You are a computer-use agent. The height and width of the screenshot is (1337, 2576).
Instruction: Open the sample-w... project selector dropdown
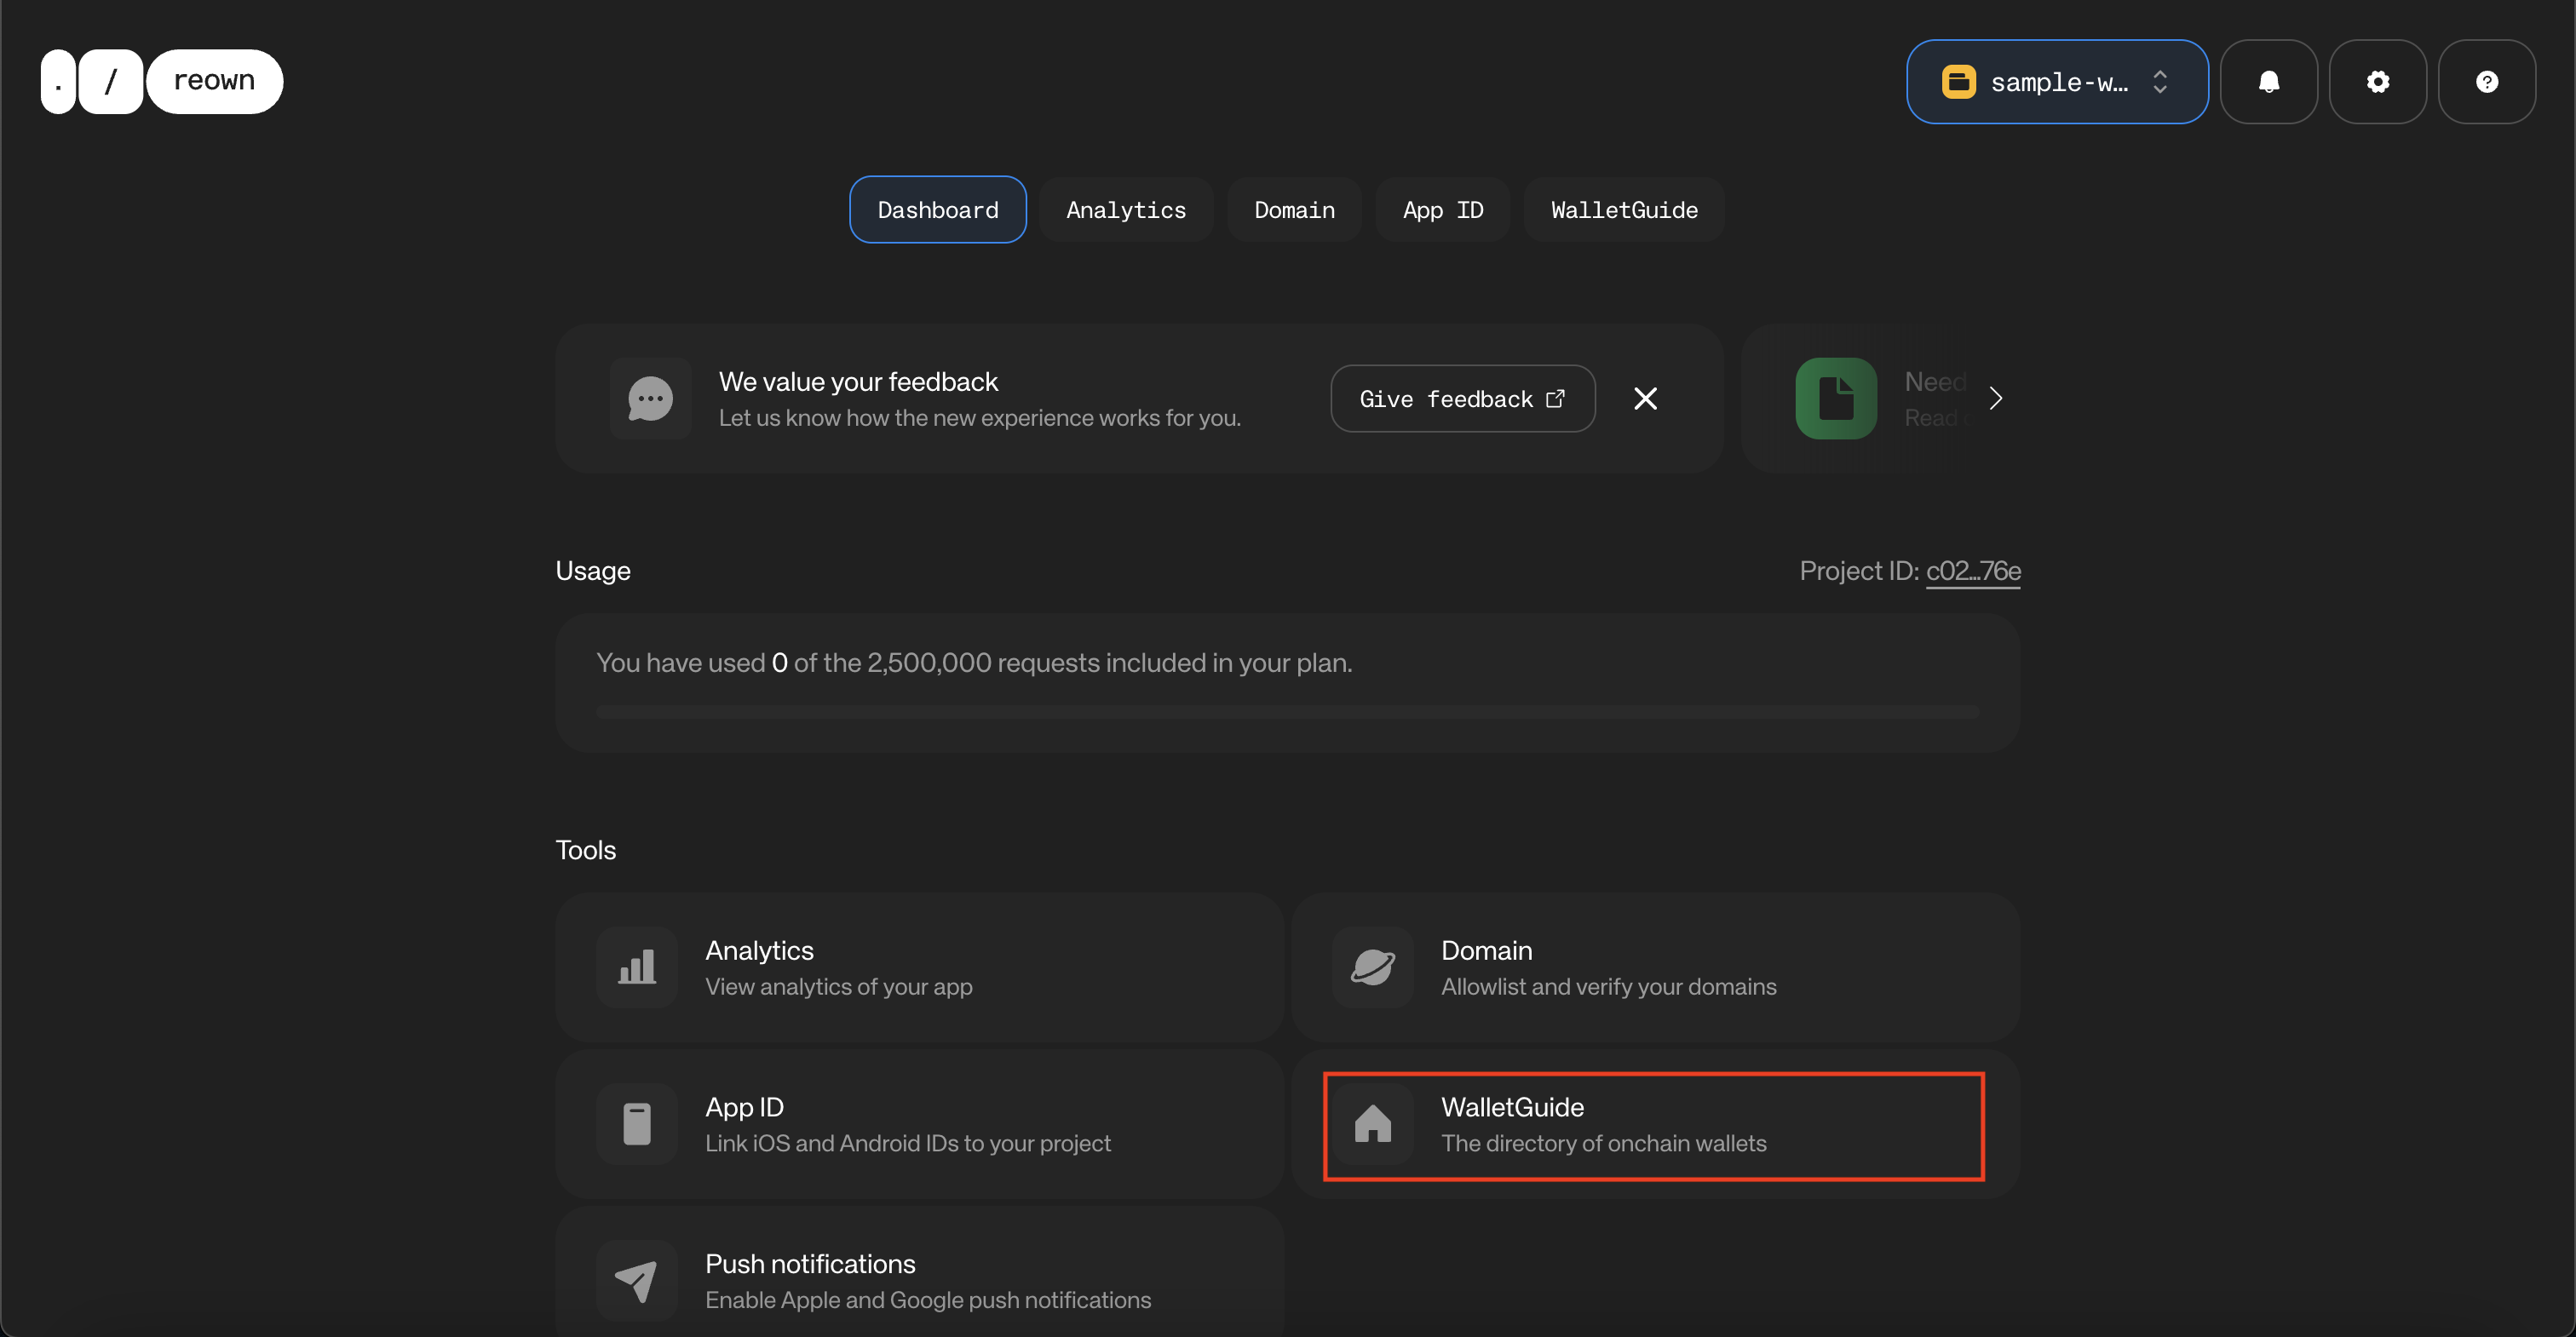click(x=2056, y=82)
